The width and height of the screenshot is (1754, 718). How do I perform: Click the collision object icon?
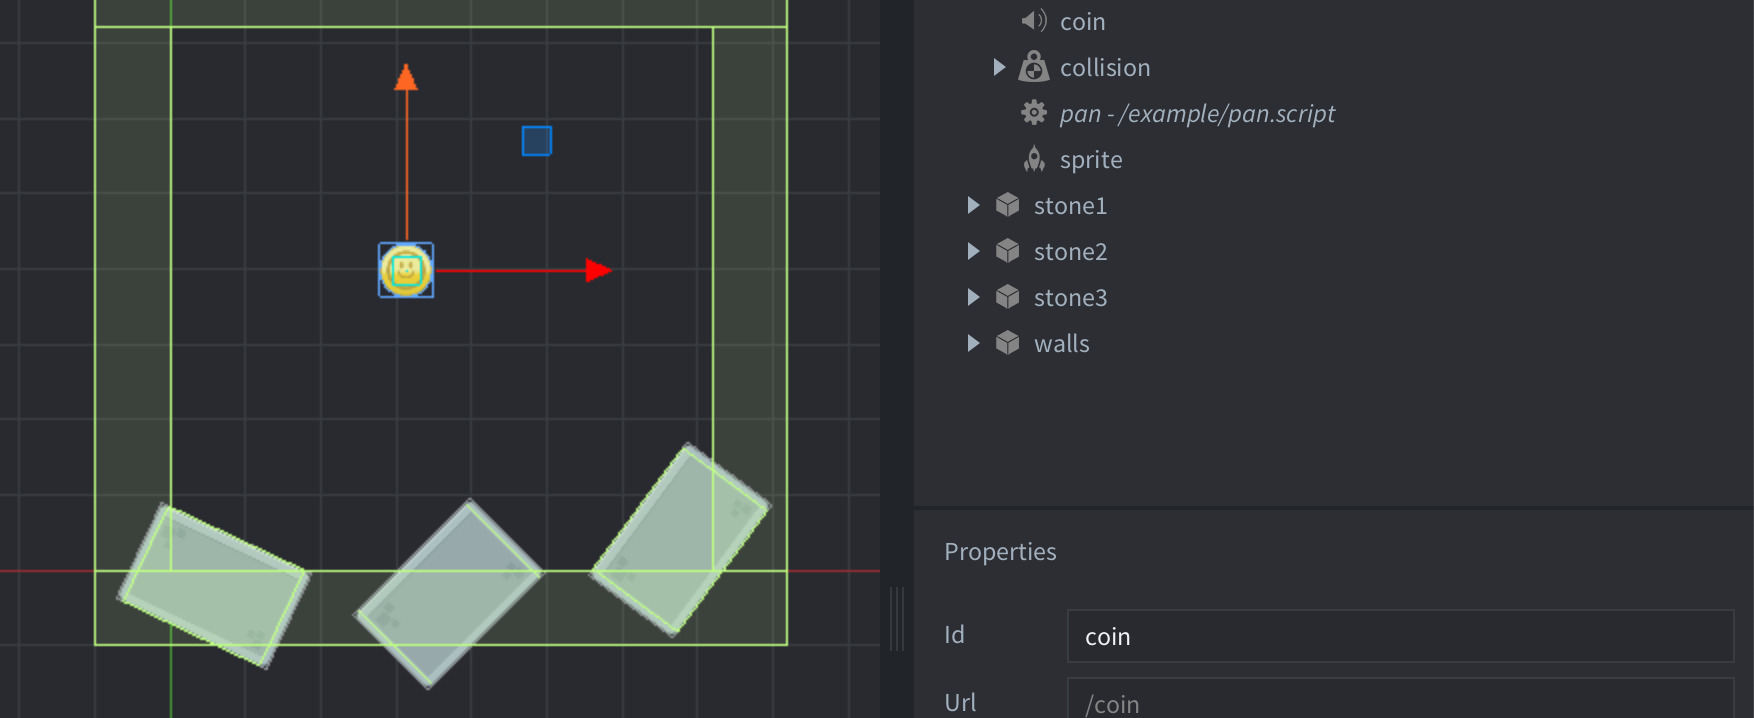click(x=1033, y=67)
